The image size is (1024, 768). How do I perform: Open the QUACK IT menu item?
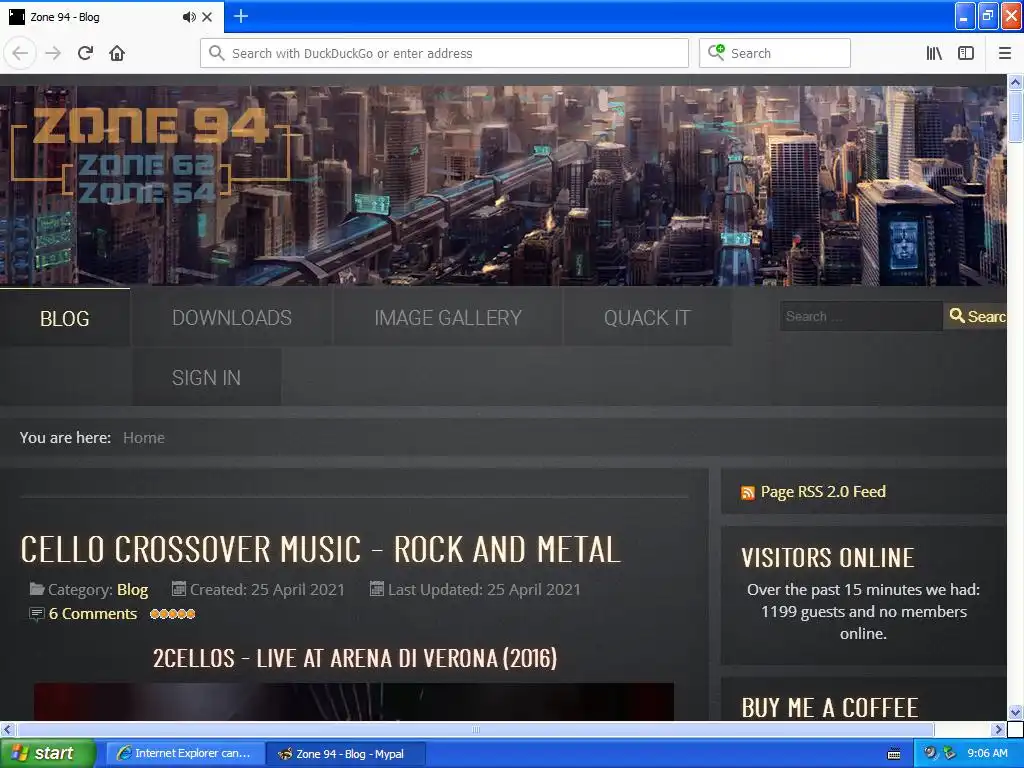tap(647, 317)
